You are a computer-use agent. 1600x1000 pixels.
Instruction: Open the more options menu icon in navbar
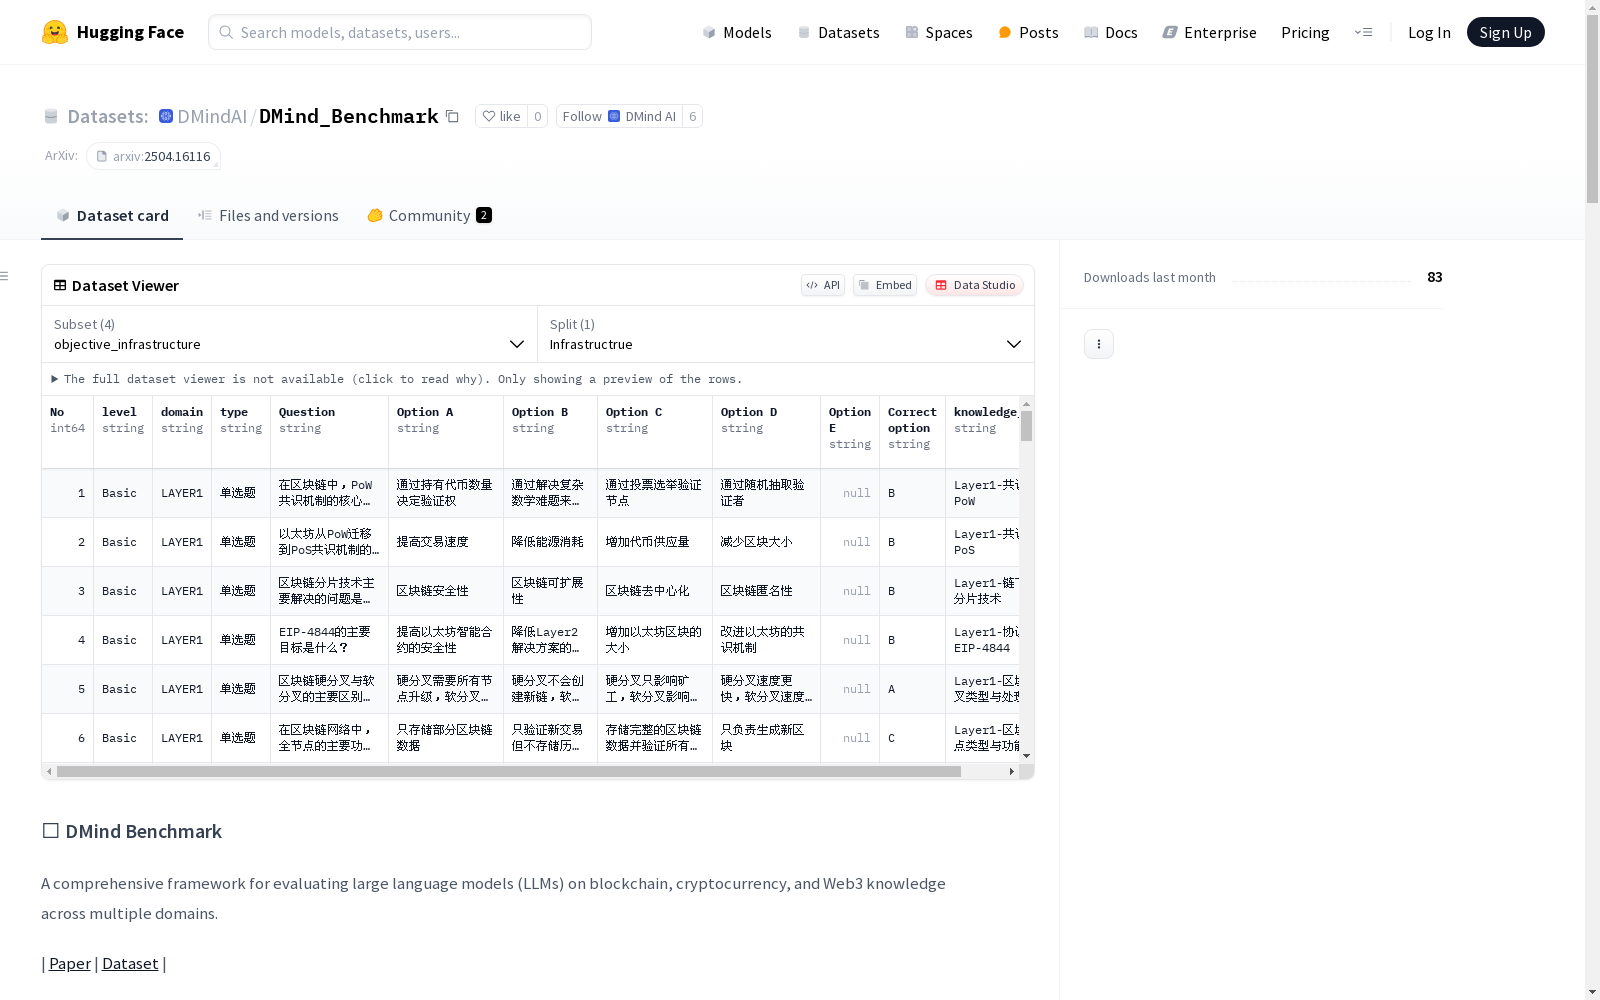1363,32
